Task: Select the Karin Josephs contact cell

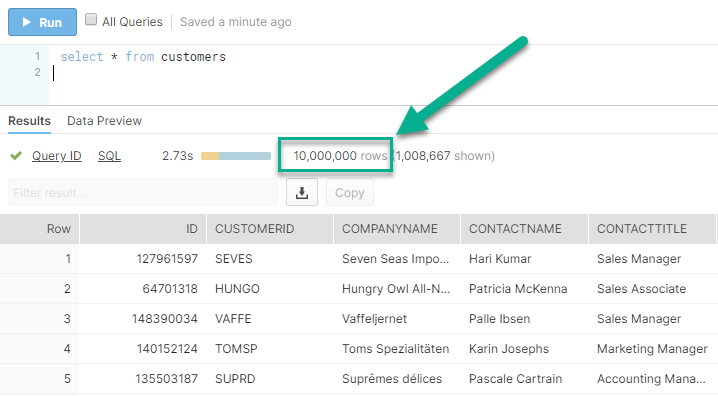Action: pyautogui.click(x=524, y=349)
